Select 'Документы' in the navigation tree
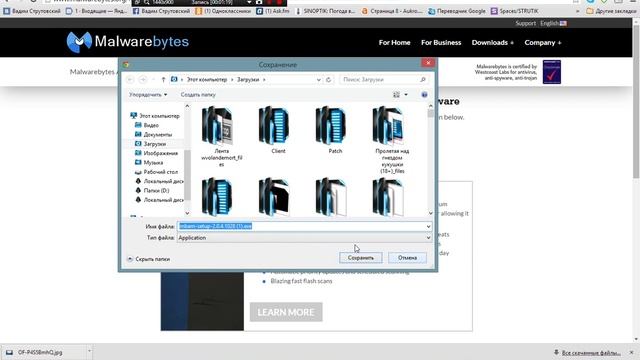 pos(153,135)
